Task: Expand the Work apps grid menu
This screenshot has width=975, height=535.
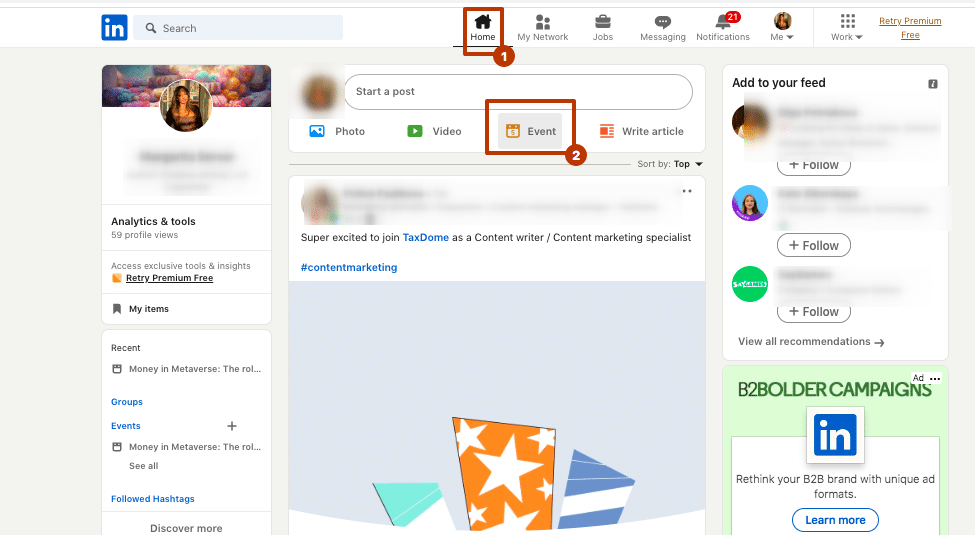Action: pyautogui.click(x=847, y=29)
